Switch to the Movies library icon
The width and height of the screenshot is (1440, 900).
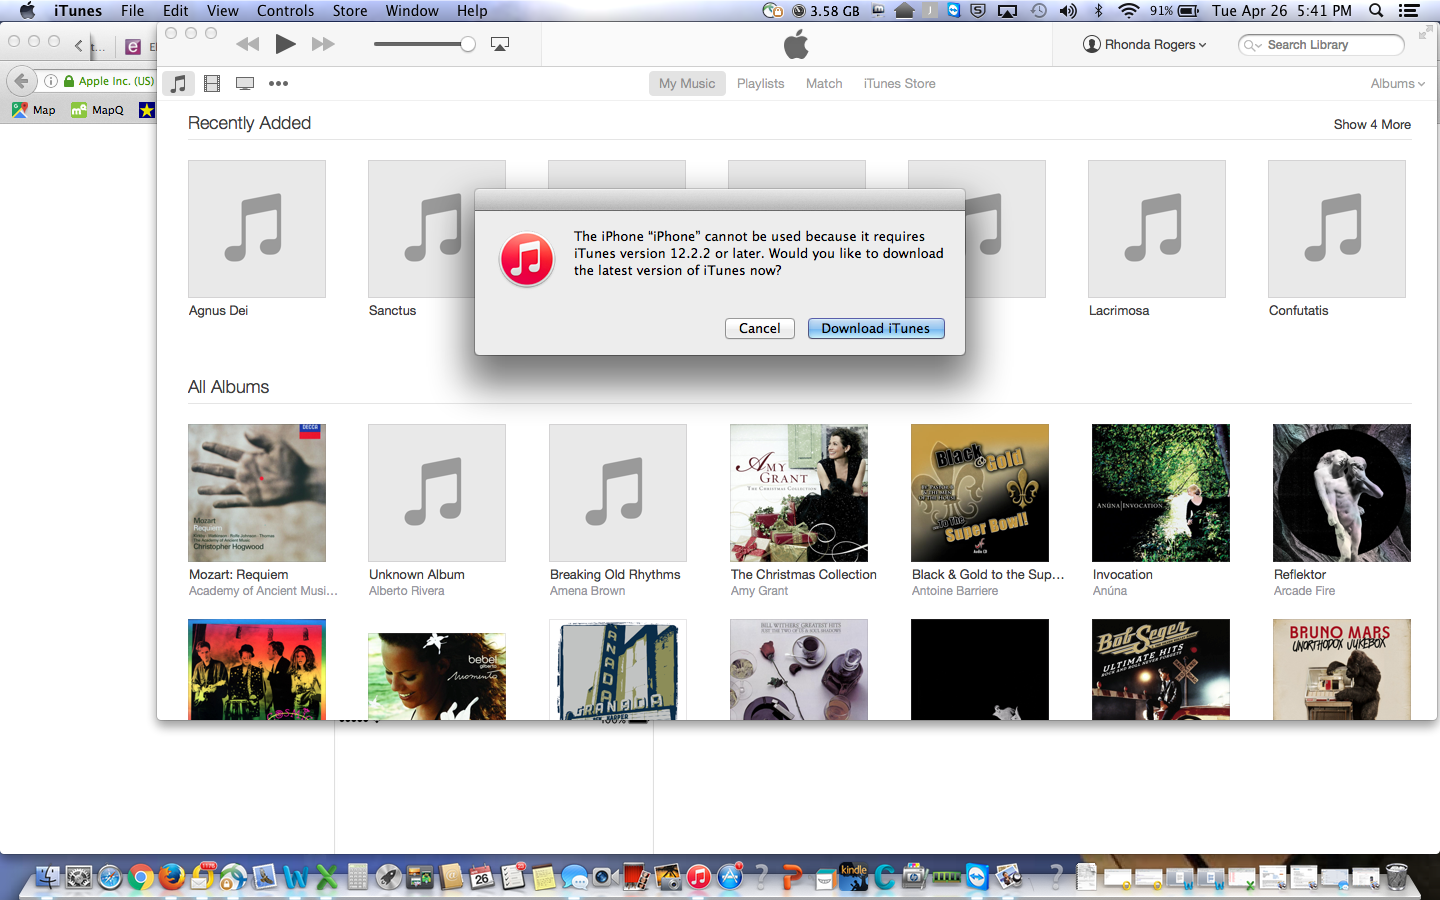212,84
